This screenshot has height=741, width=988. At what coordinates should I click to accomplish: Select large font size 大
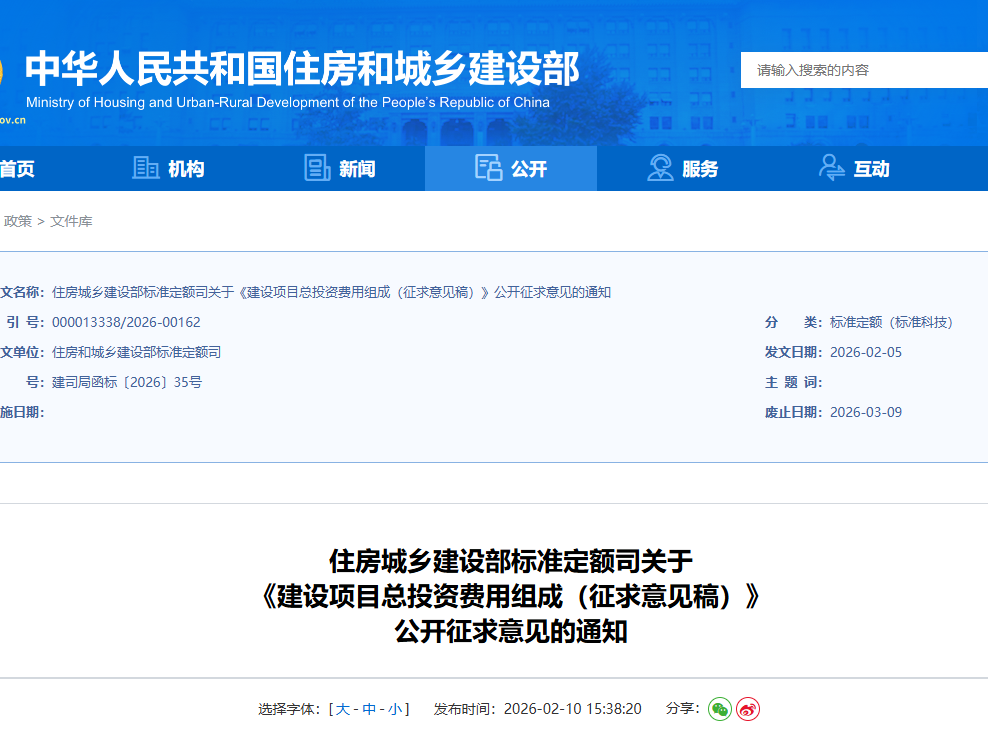coord(345,708)
